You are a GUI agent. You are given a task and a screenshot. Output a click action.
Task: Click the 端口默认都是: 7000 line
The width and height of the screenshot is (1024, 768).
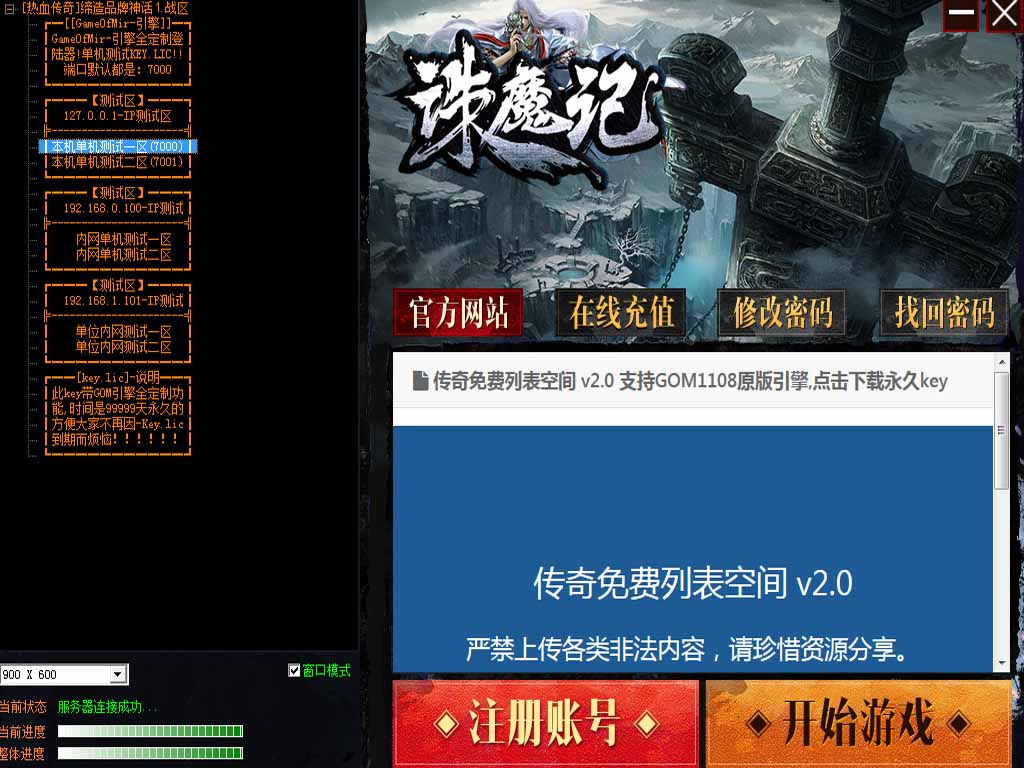[x=118, y=70]
